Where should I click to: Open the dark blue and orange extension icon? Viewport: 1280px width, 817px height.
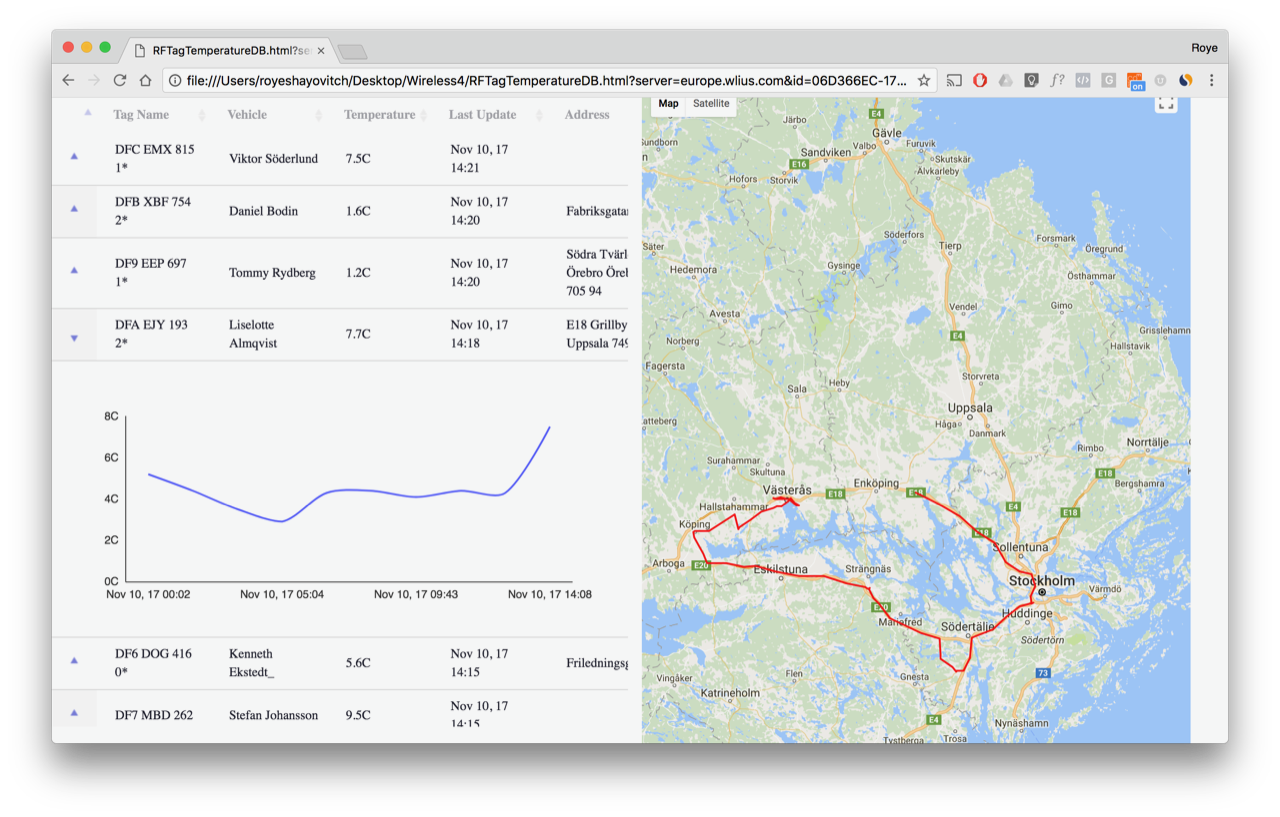point(1185,80)
